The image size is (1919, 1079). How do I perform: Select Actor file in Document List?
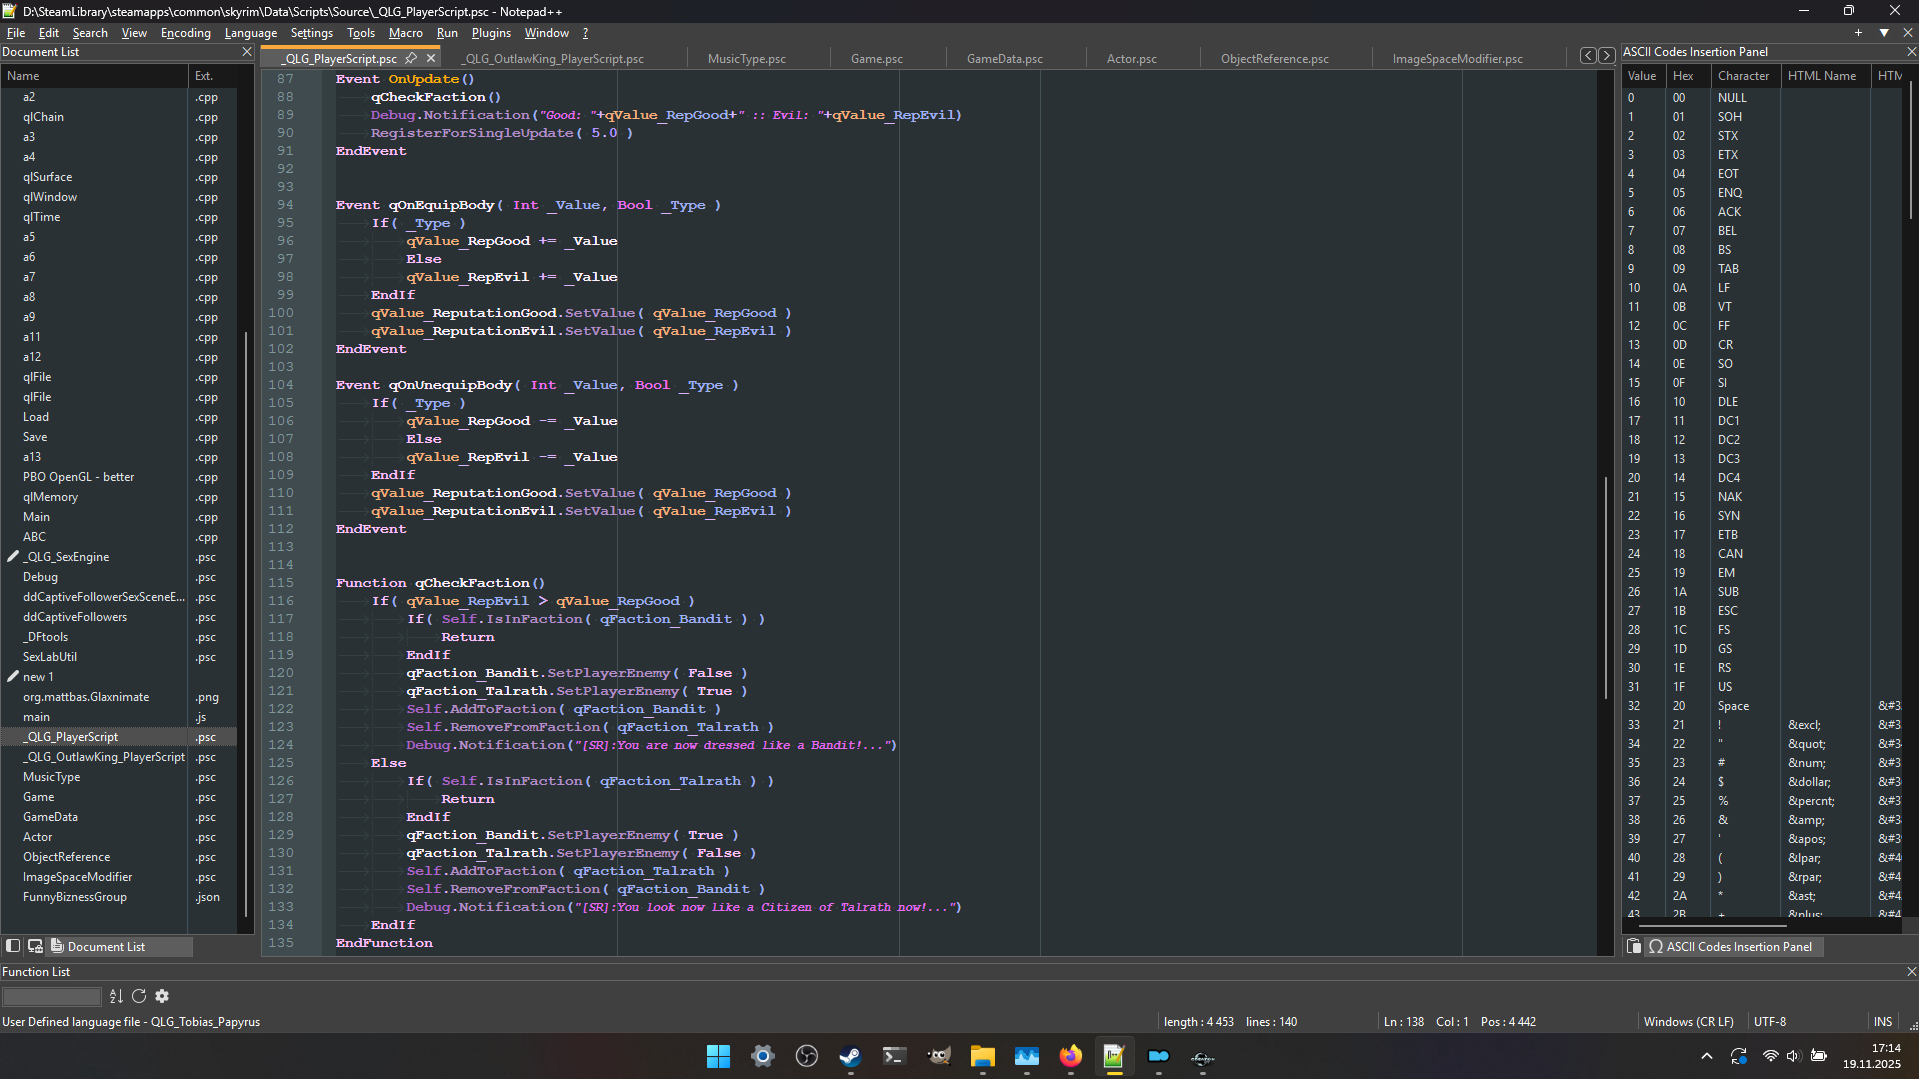click(x=38, y=837)
